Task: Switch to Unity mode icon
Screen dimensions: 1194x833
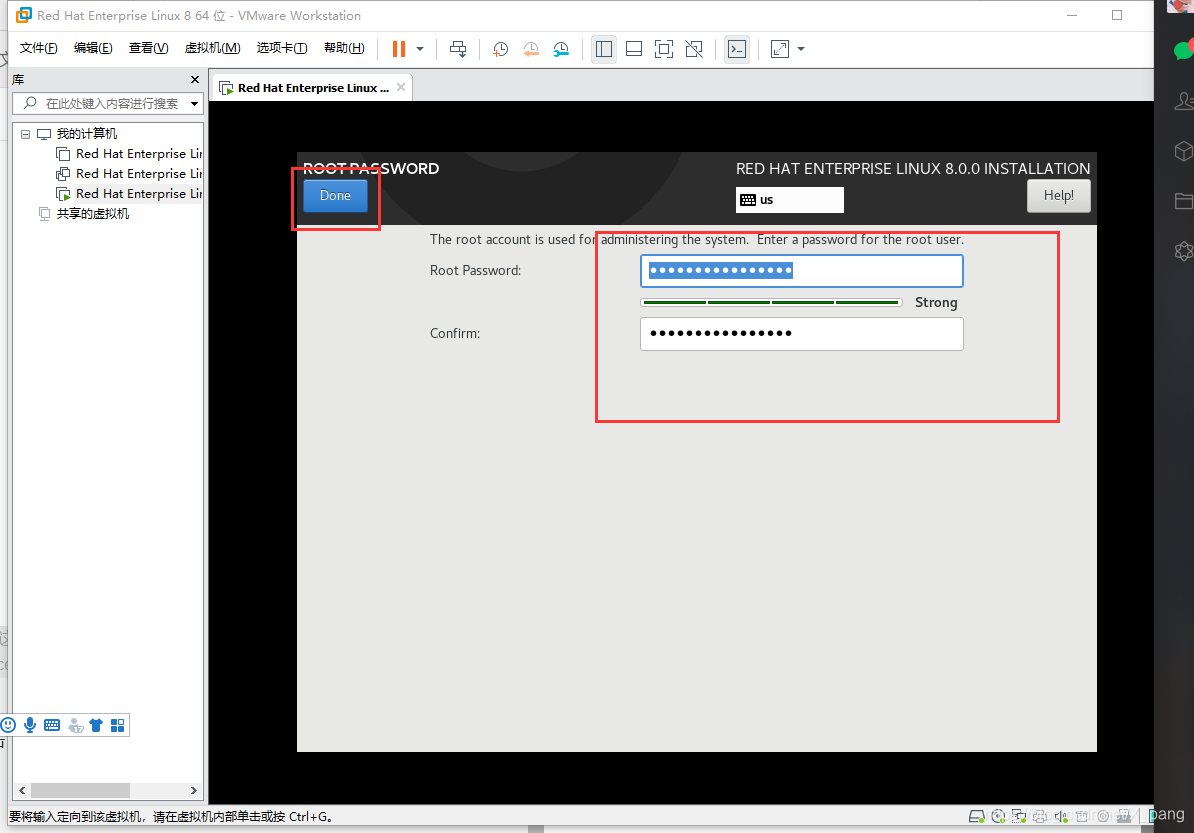Action: (694, 49)
